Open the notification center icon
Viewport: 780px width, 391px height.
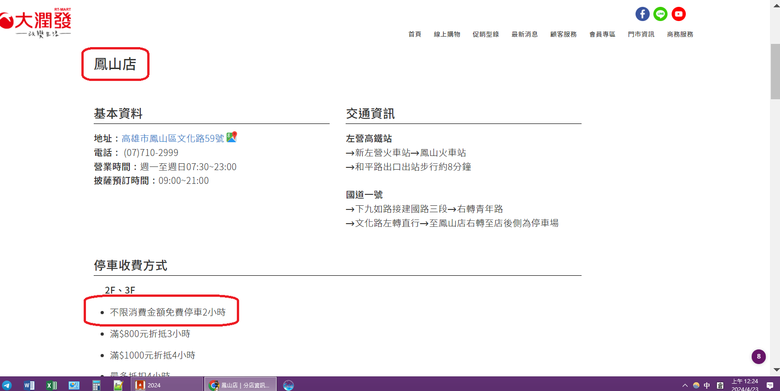click(770, 385)
